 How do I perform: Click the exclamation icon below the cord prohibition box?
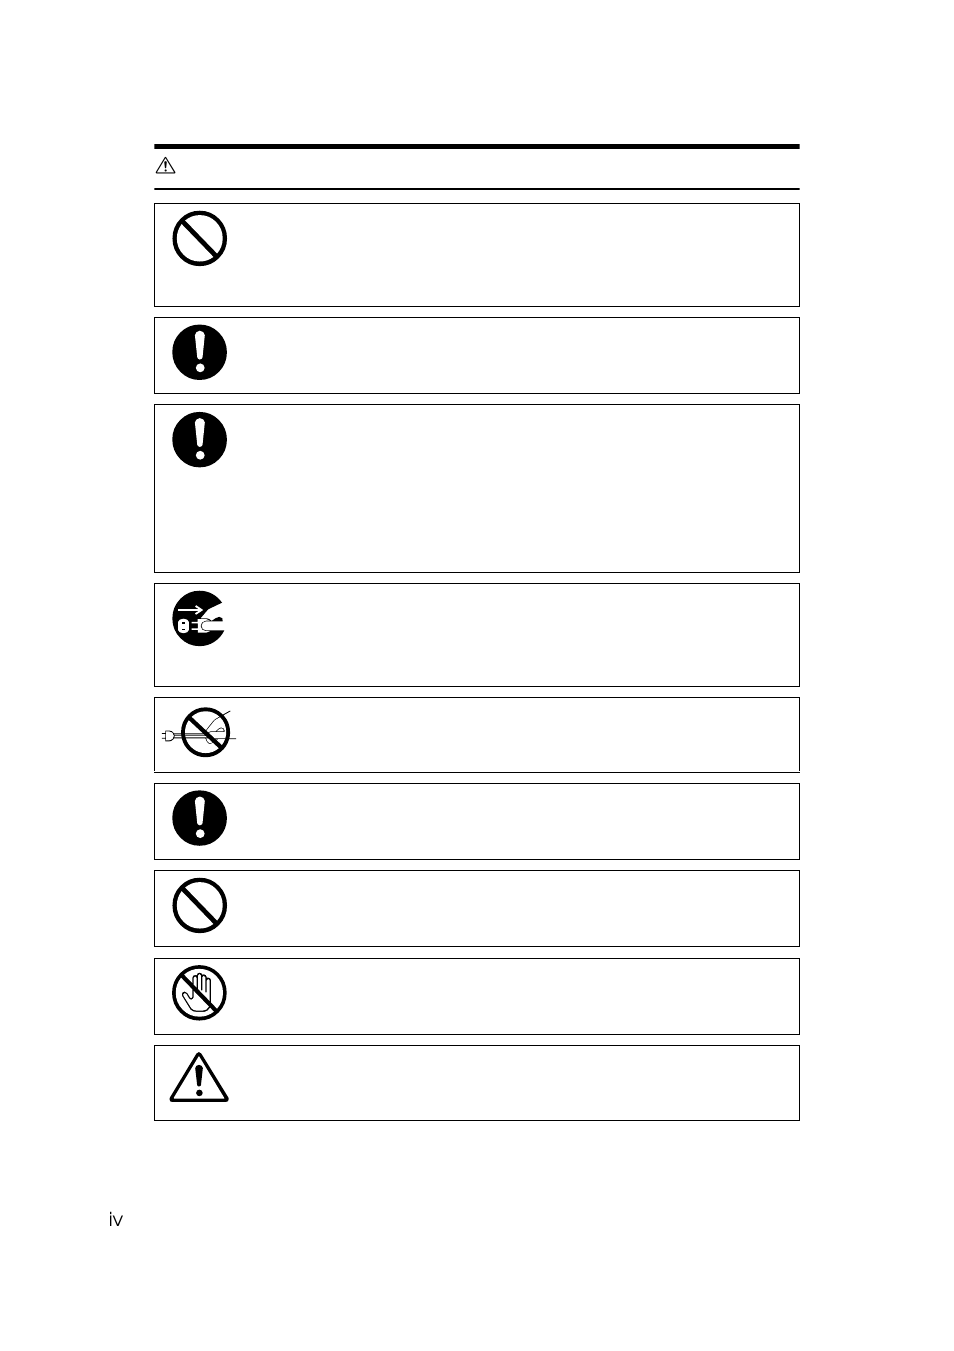click(x=200, y=818)
